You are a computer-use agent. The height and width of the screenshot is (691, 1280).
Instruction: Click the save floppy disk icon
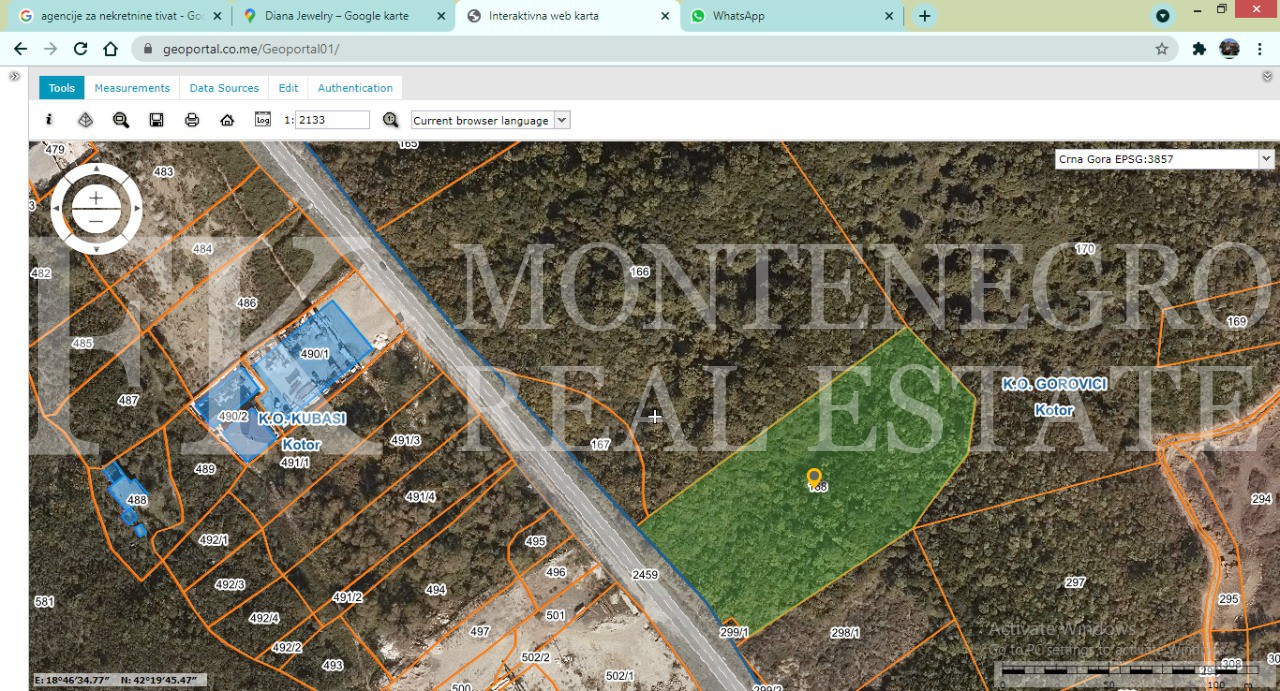click(157, 120)
